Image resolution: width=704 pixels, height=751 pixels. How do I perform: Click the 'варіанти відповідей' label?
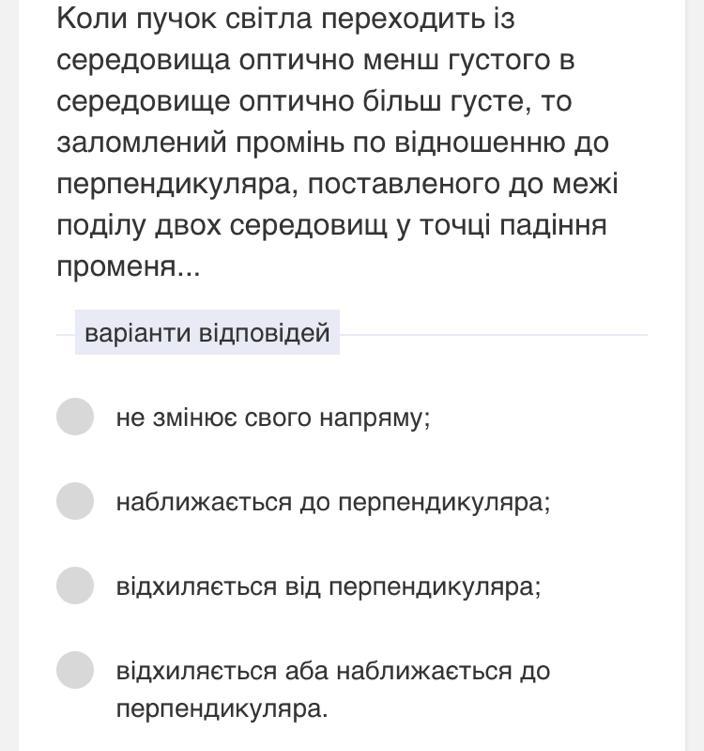point(207,332)
